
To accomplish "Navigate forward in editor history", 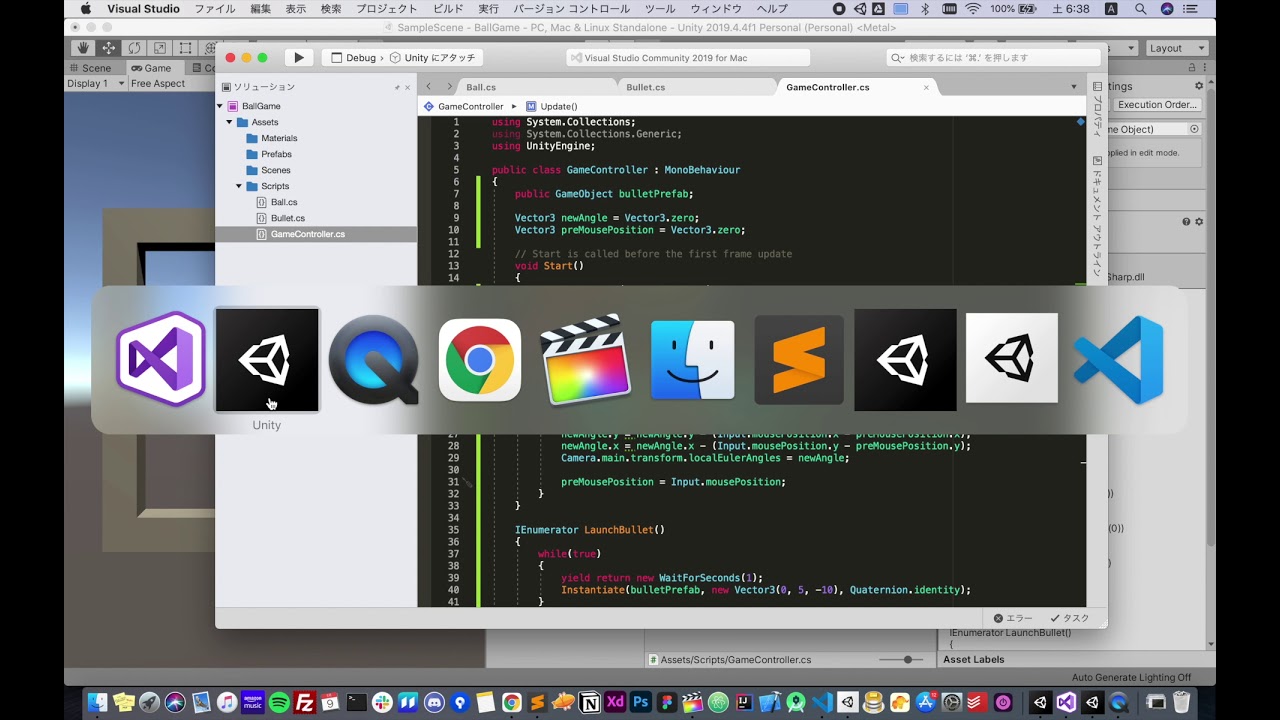I will pyautogui.click(x=449, y=87).
